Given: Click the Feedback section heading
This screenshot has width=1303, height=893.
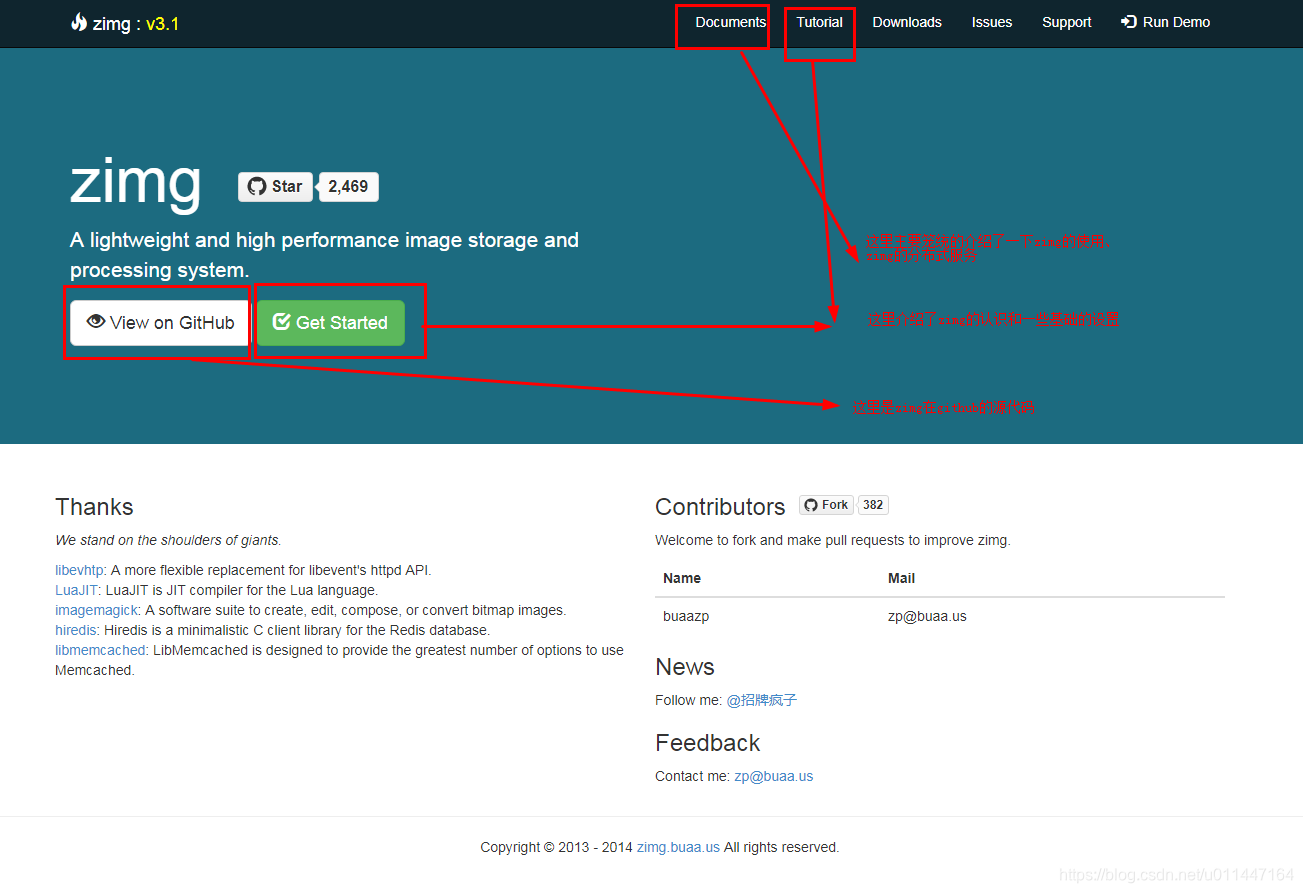Looking at the screenshot, I should 708,743.
